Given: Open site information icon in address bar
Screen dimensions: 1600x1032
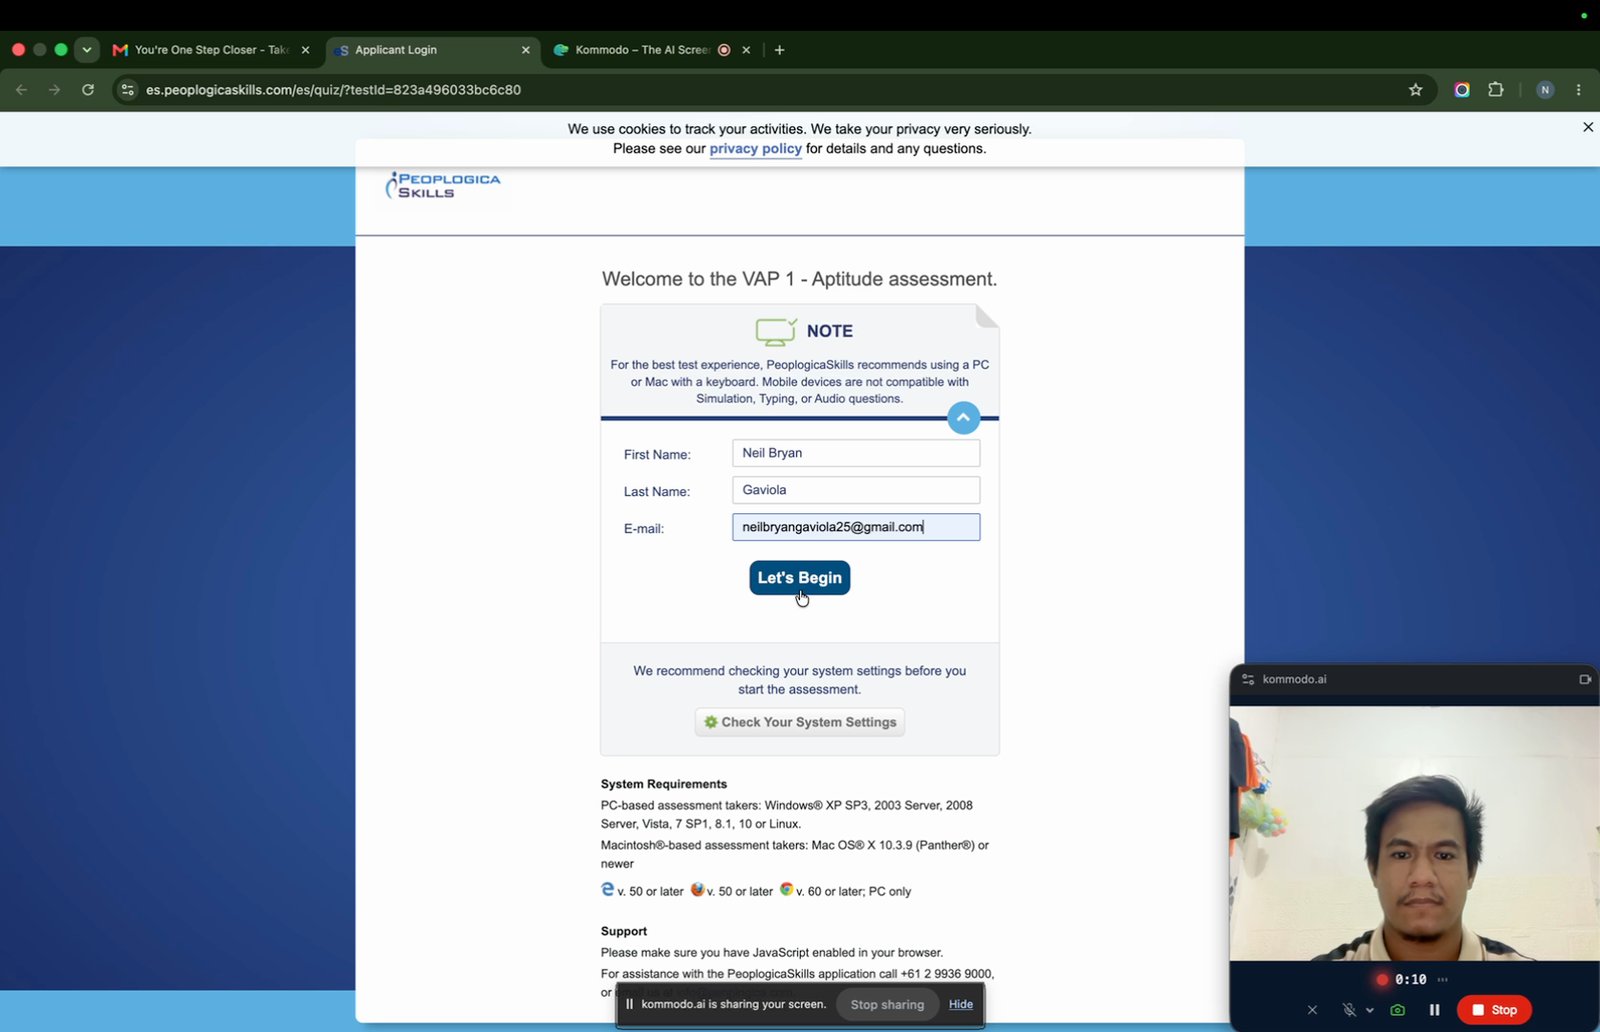Looking at the screenshot, I should 127,90.
